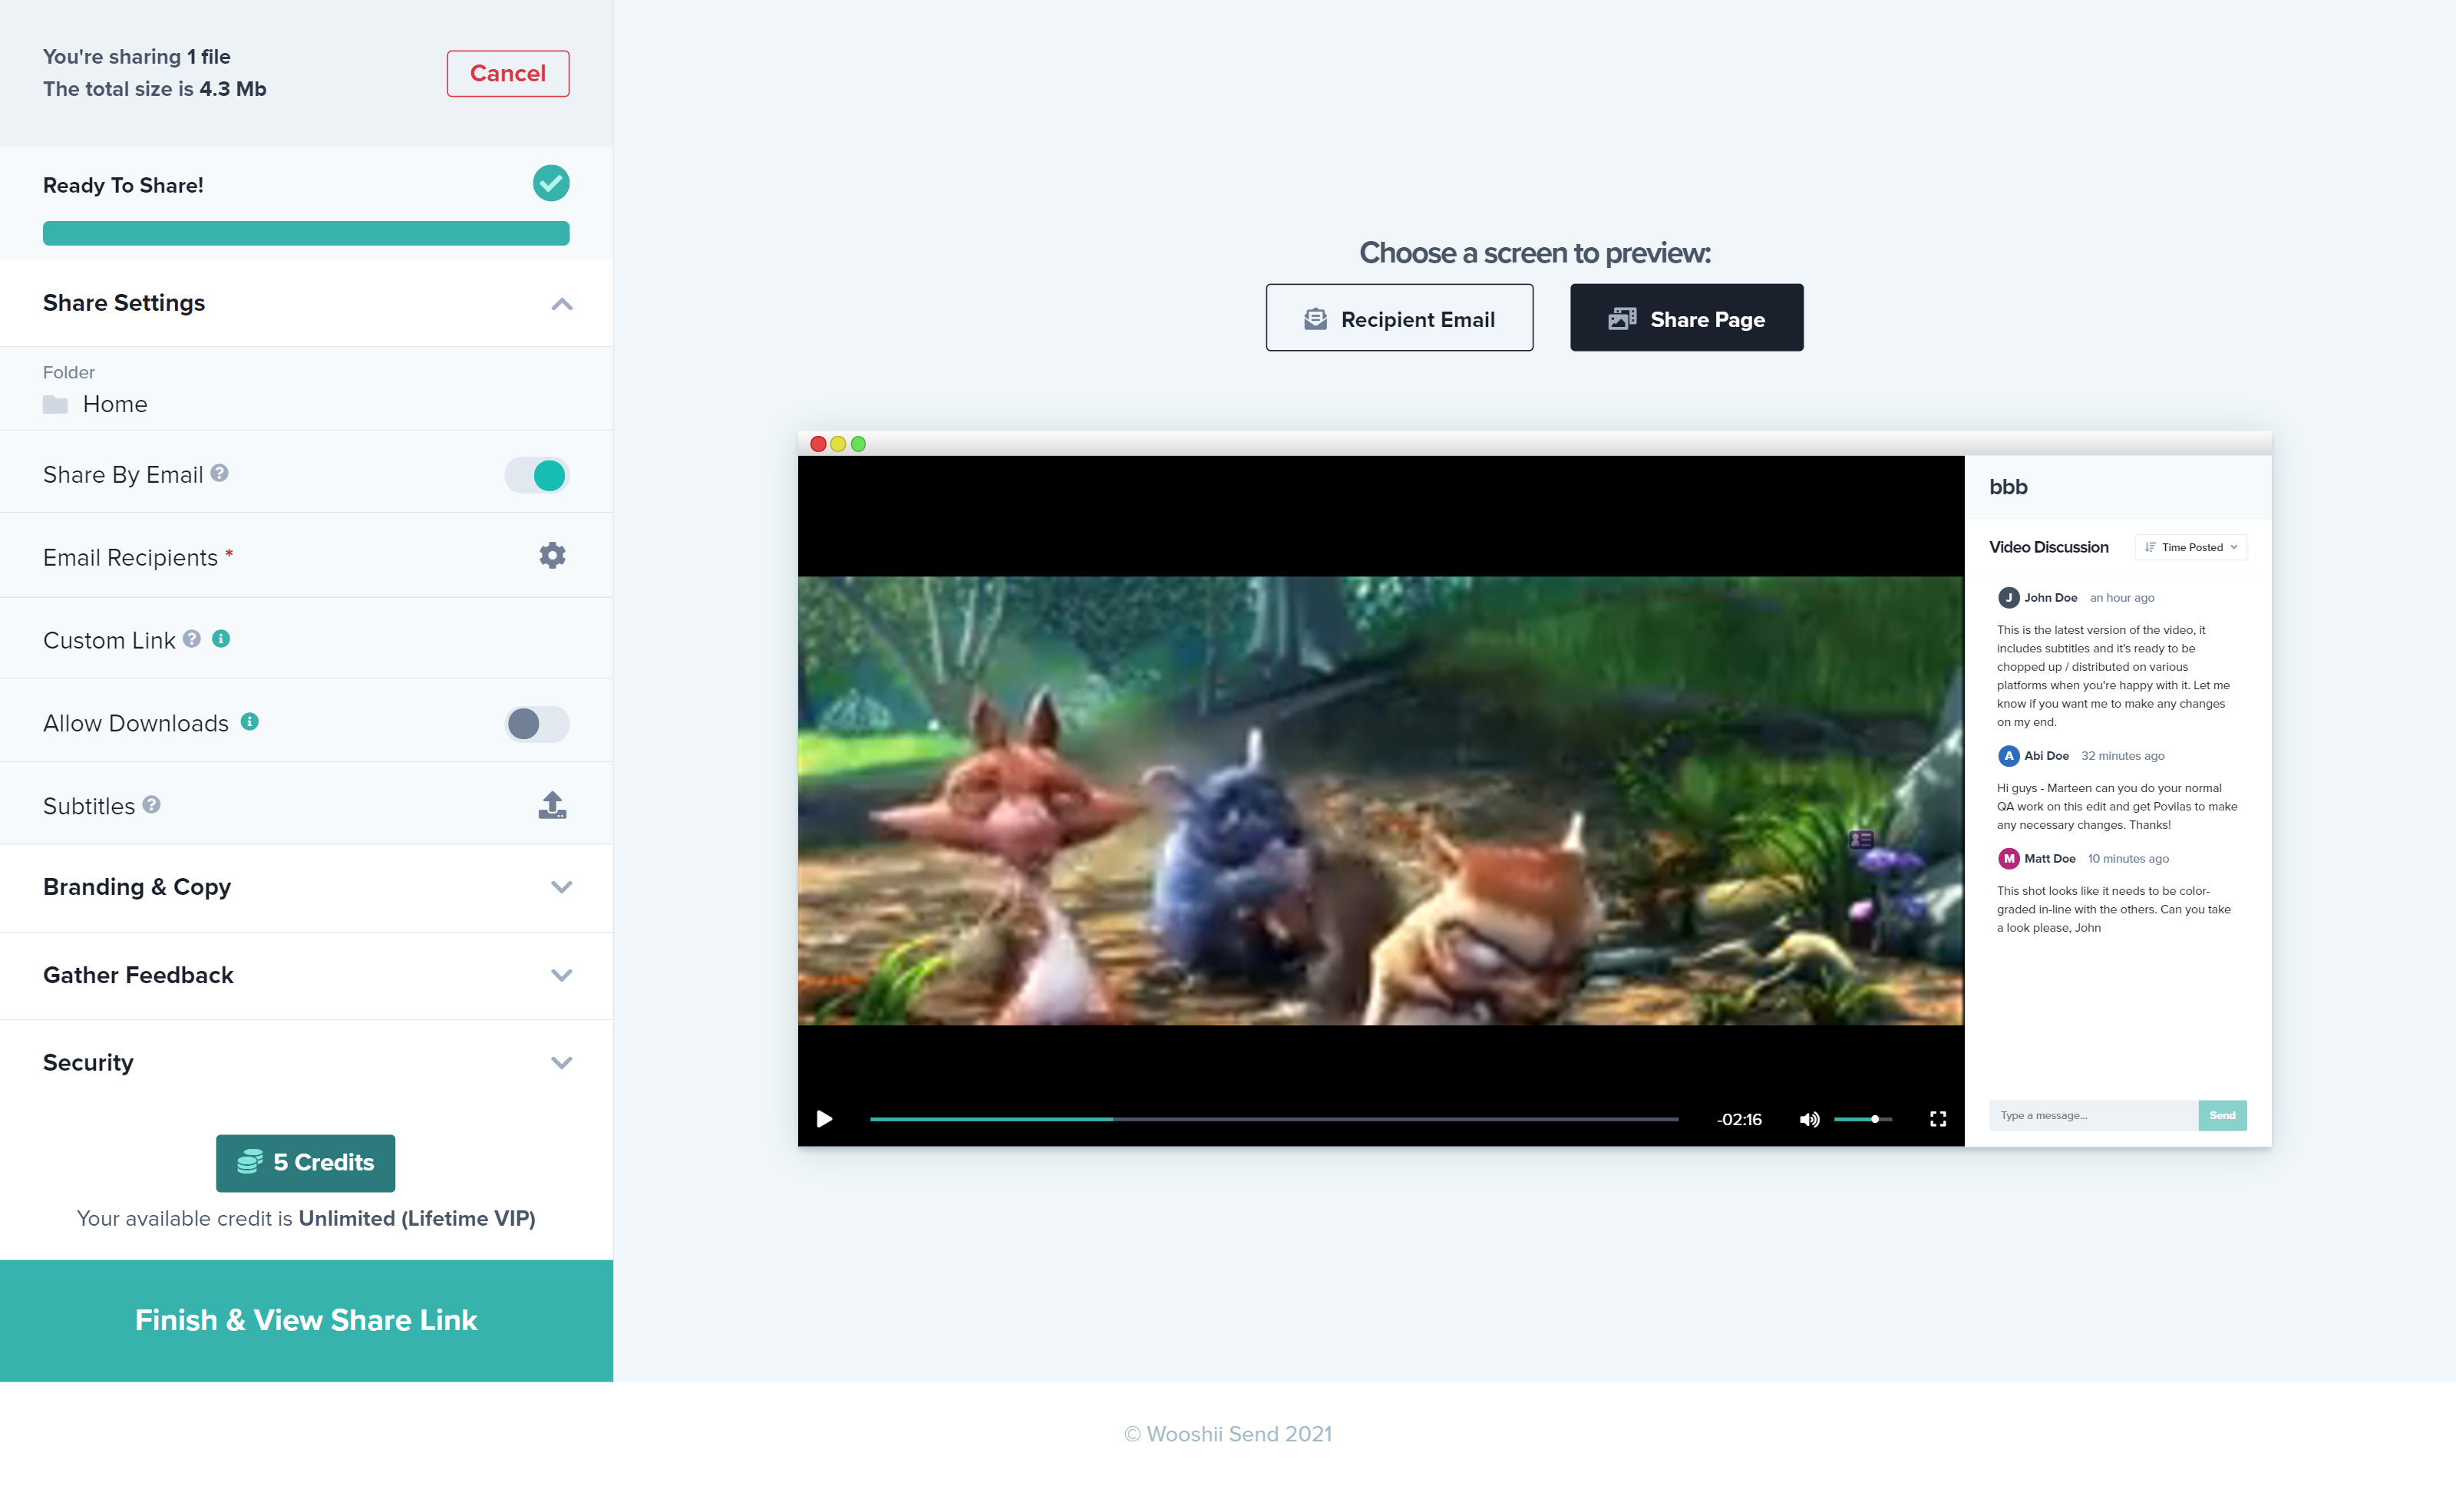Open the Time Posted sort dropdown
The height and width of the screenshot is (1512, 2456).
(2191, 547)
